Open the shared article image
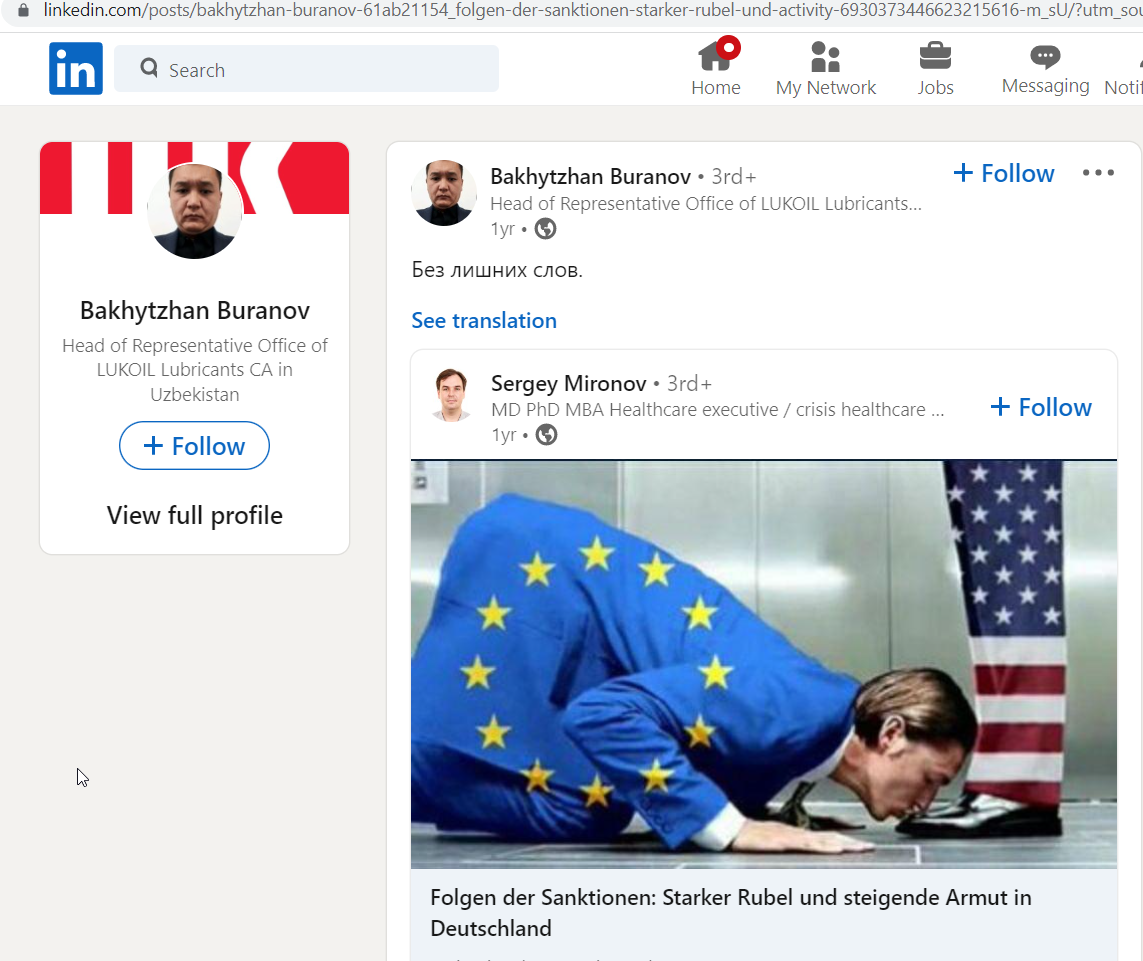The height and width of the screenshot is (961, 1143). 764,664
